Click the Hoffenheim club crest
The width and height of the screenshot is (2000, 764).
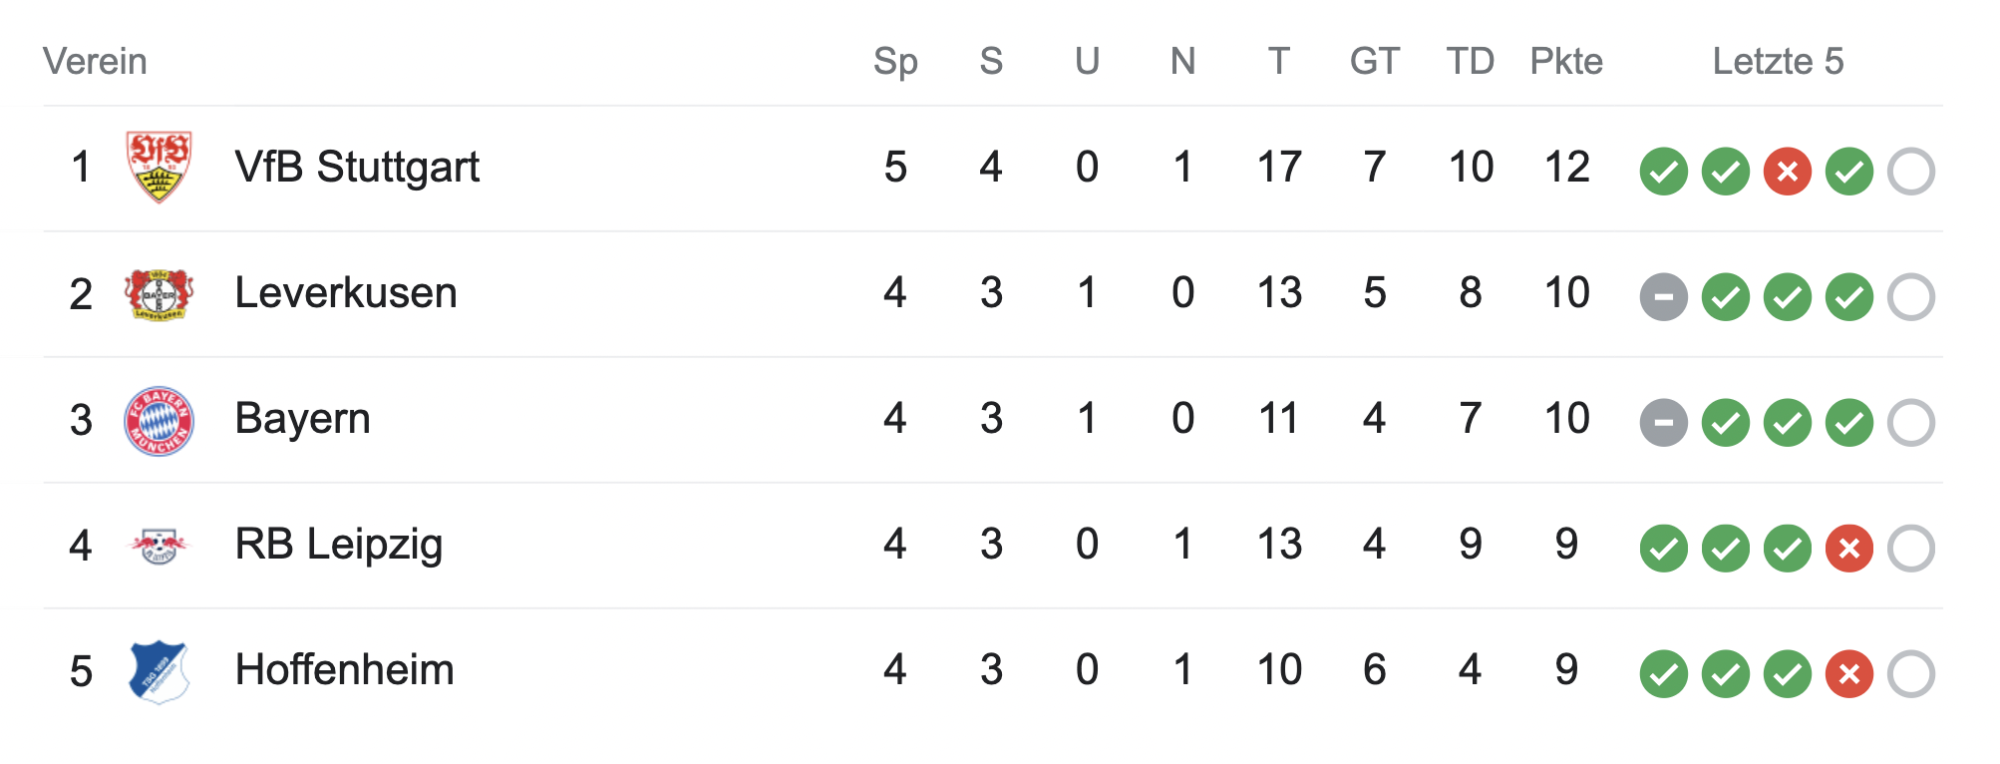pyautogui.click(x=159, y=671)
